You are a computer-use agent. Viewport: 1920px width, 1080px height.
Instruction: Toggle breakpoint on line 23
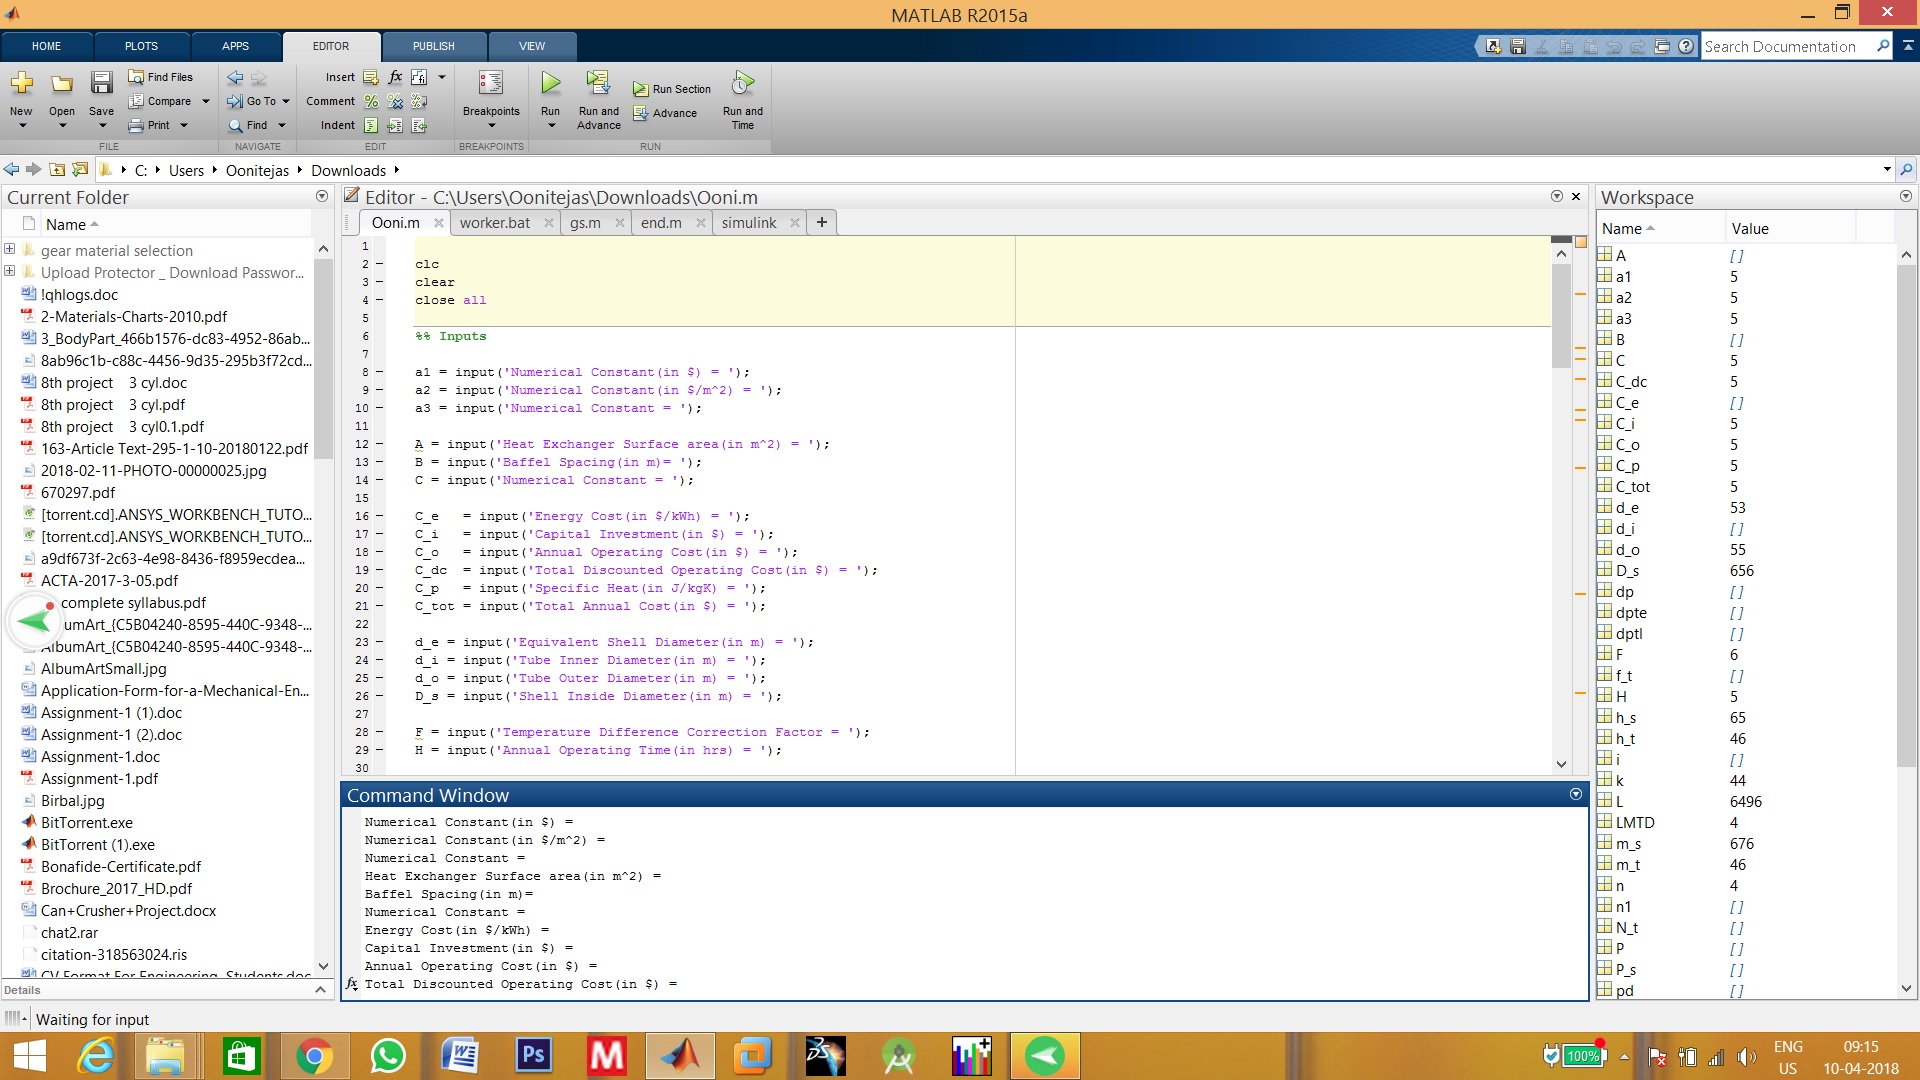pyautogui.click(x=380, y=642)
